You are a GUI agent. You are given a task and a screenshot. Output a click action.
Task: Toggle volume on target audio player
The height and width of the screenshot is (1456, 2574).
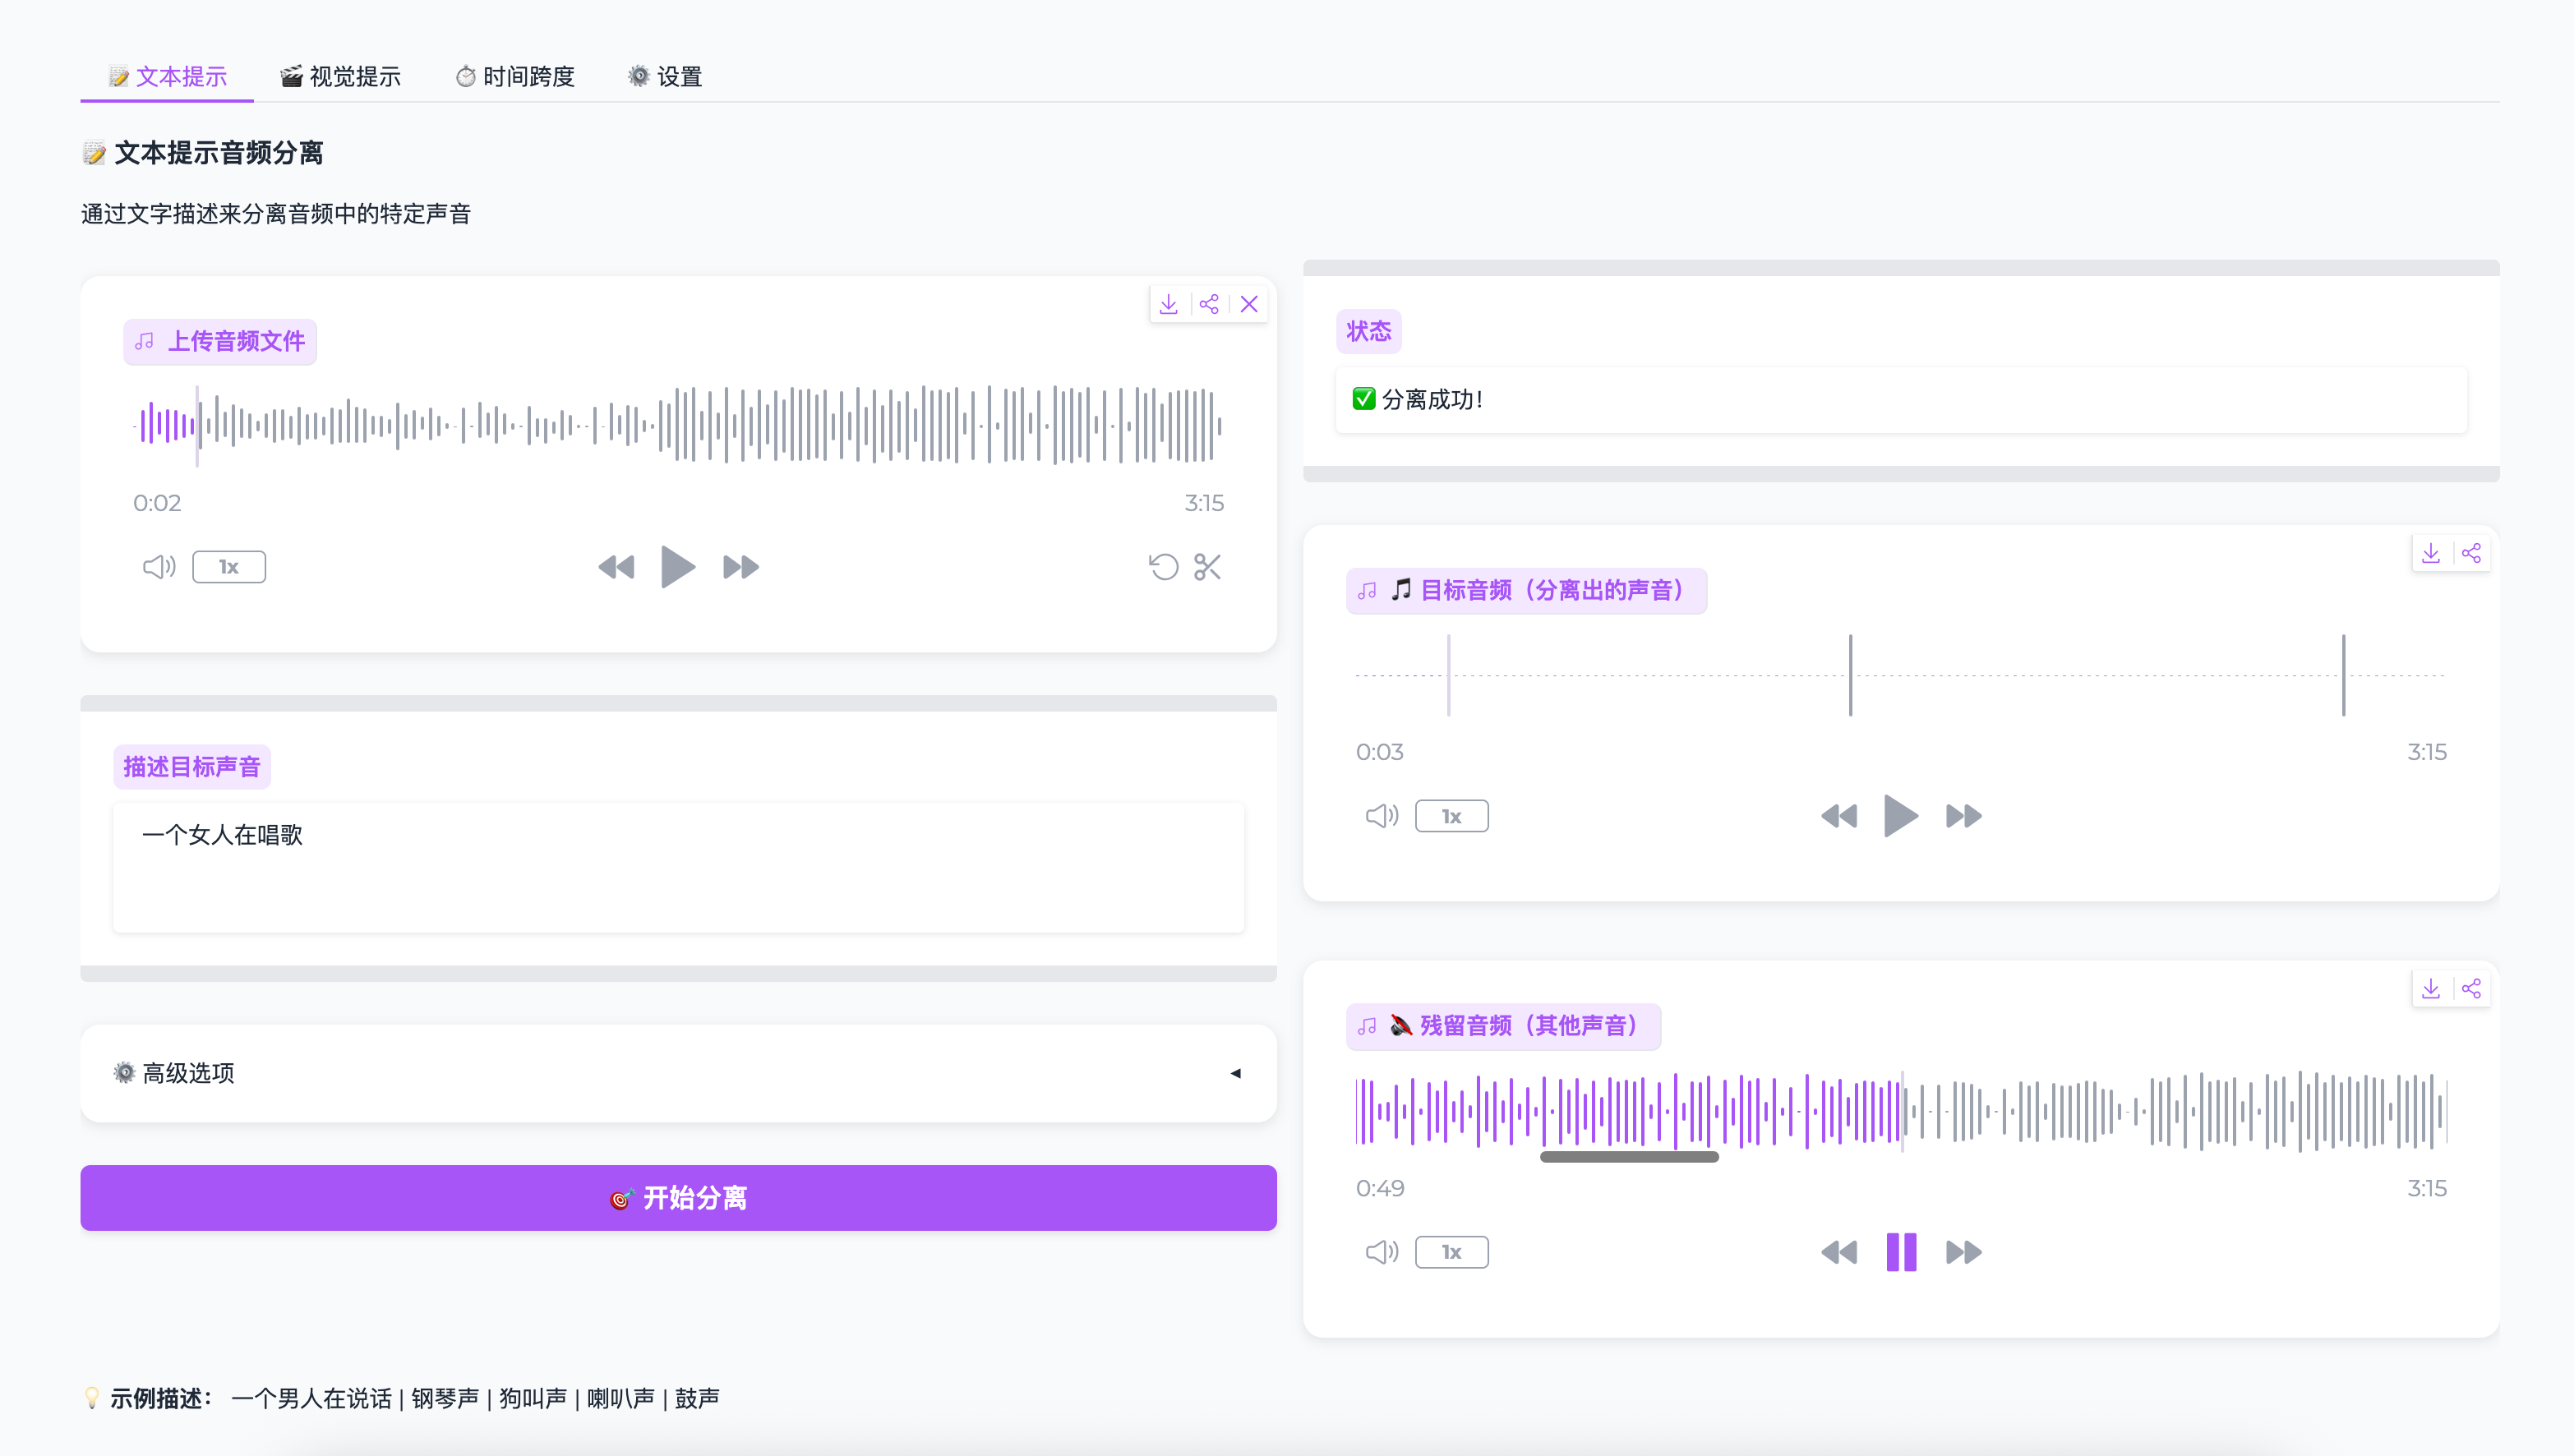click(1381, 816)
